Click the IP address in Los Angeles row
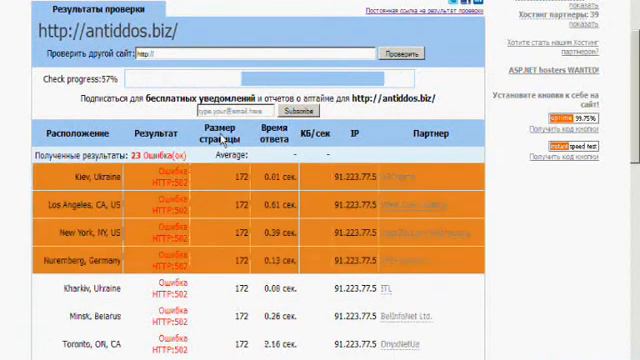This screenshot has width=640, height=360. 355,205
